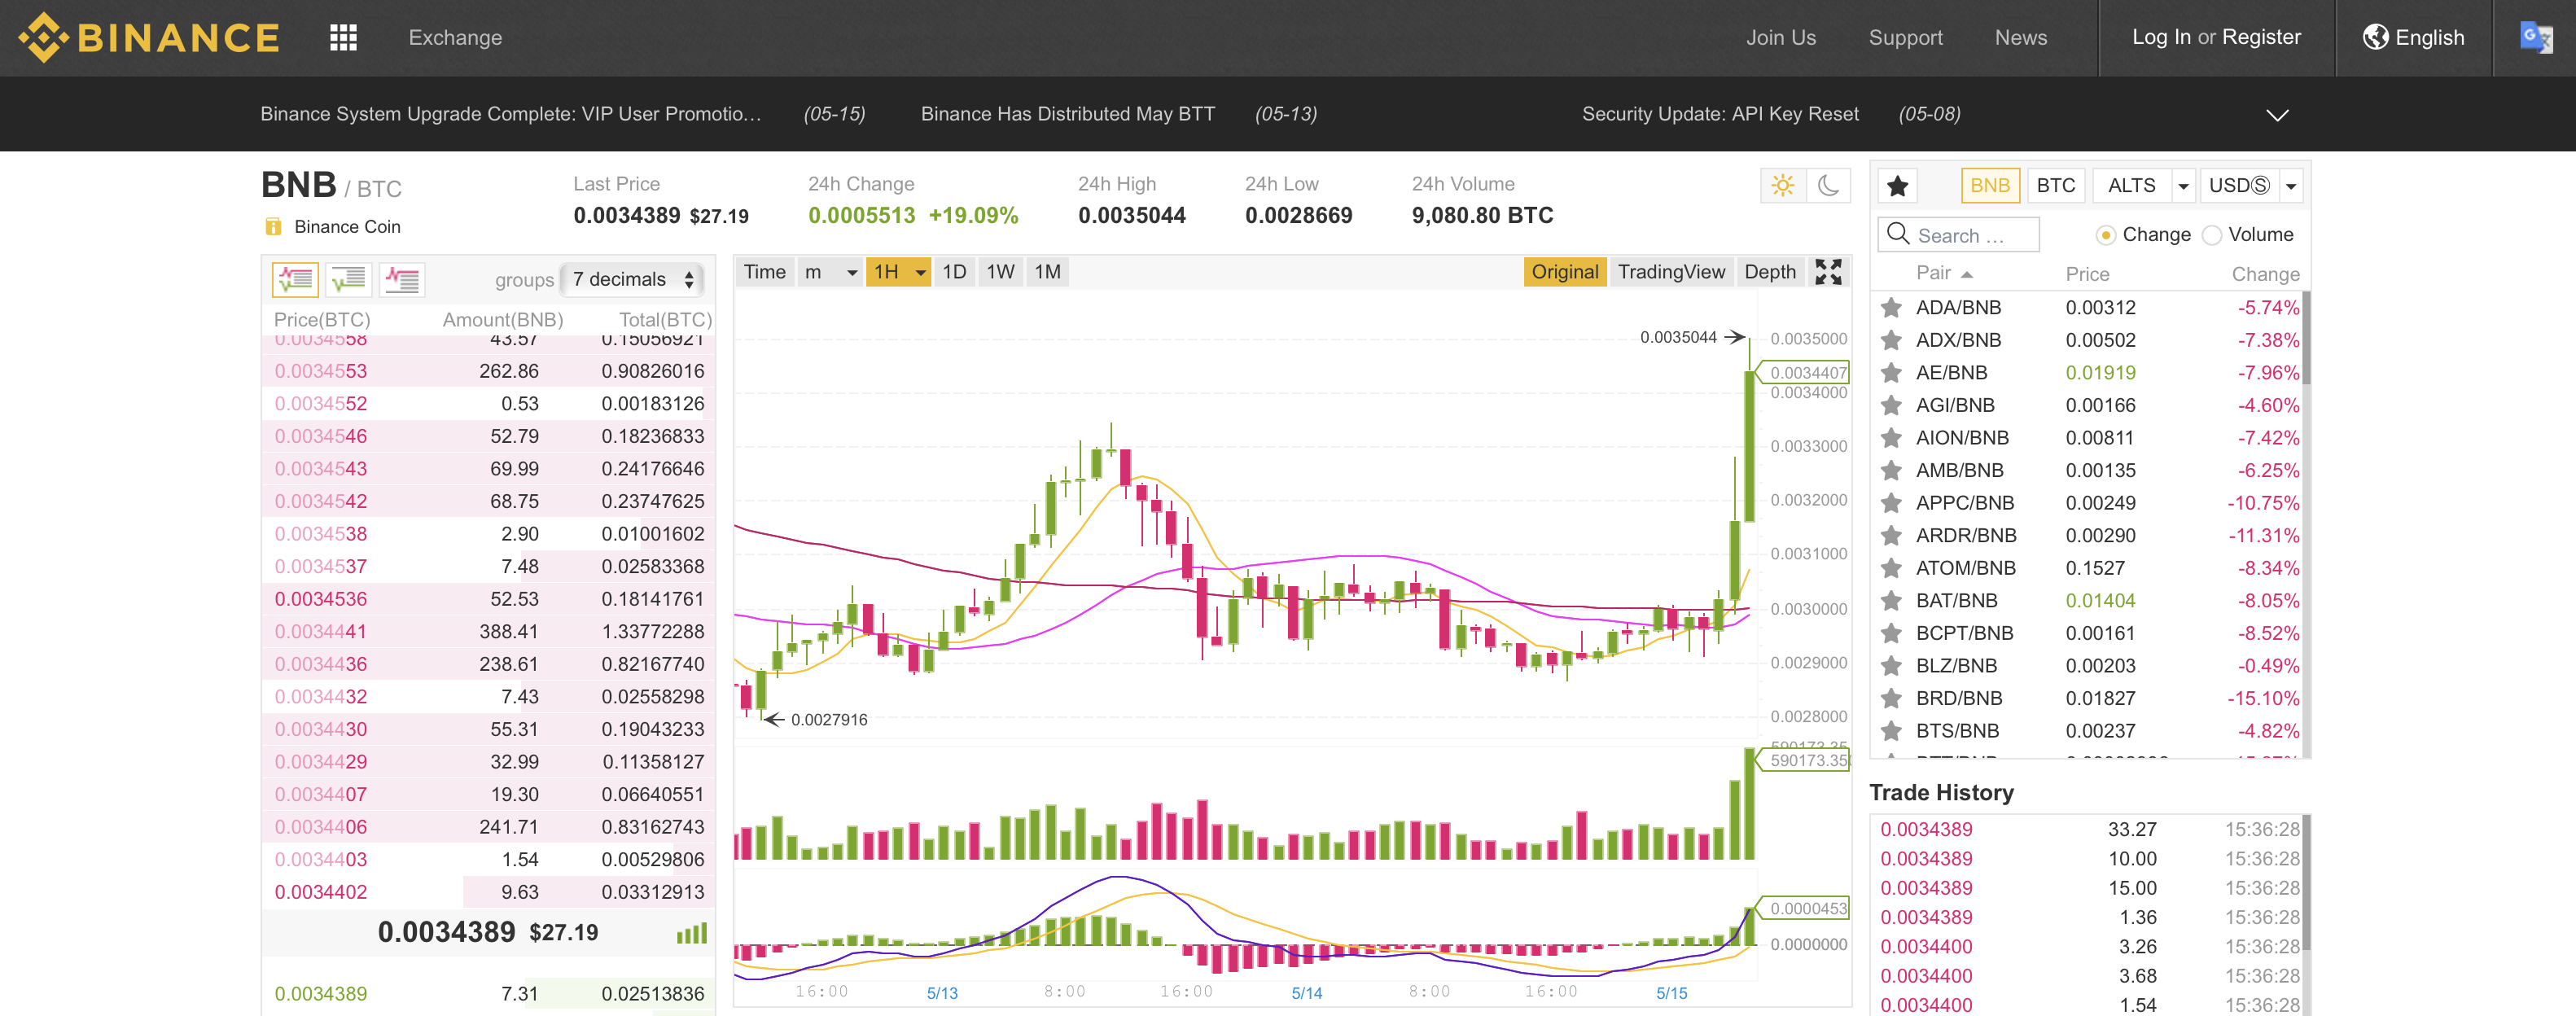Show buy orders only view
2576x1016 pixels.
348,279
